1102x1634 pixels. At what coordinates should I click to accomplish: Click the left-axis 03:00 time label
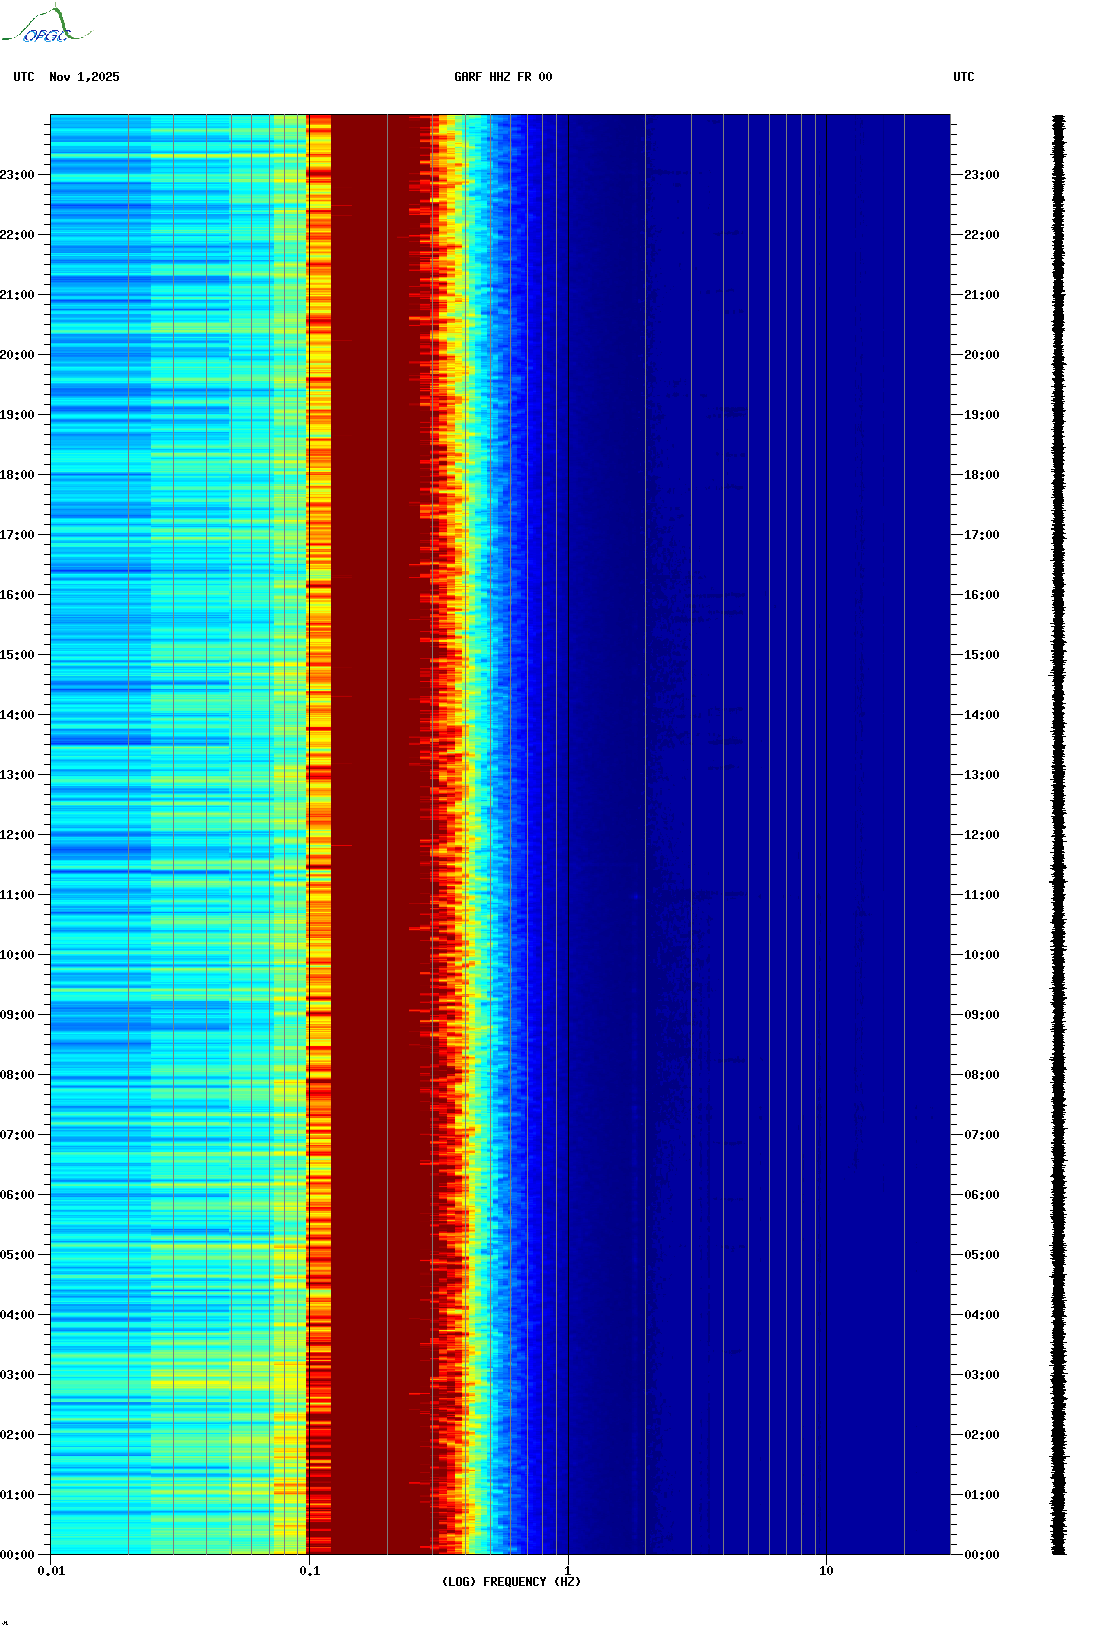[17, 1375]
